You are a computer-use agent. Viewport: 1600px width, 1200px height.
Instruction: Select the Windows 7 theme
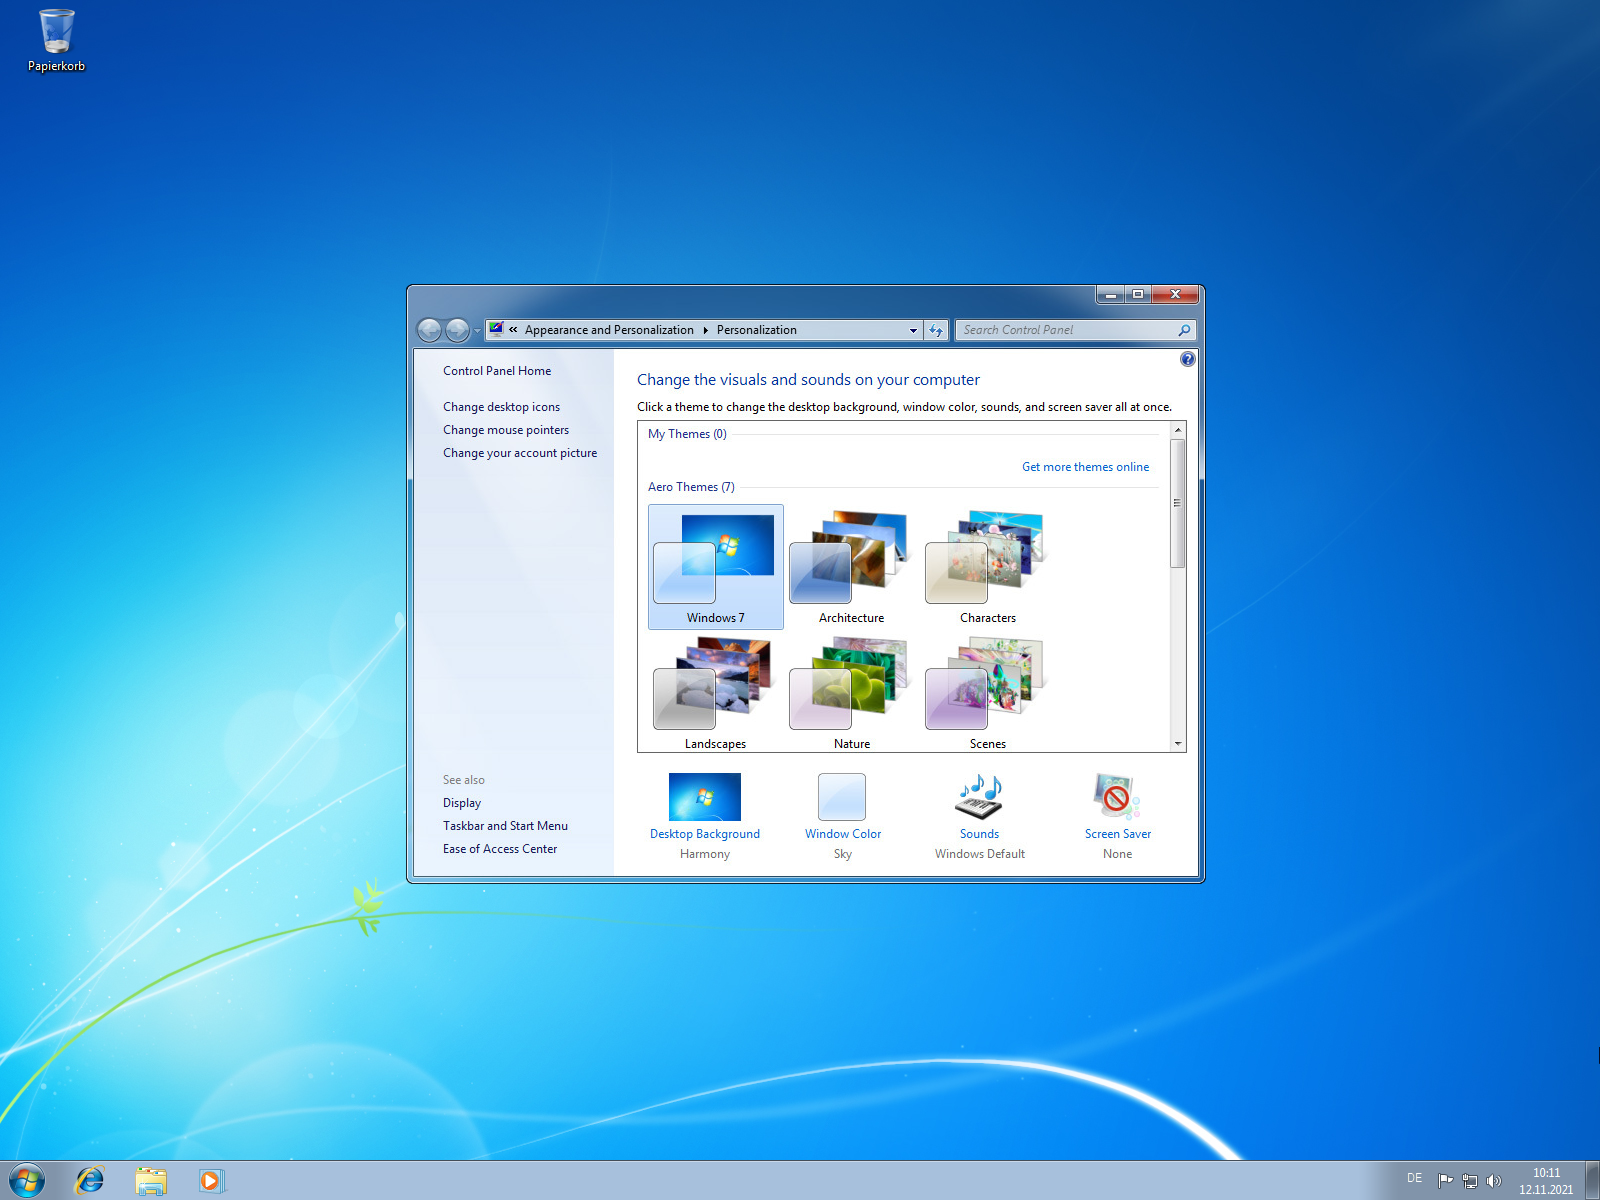point(716,567)
